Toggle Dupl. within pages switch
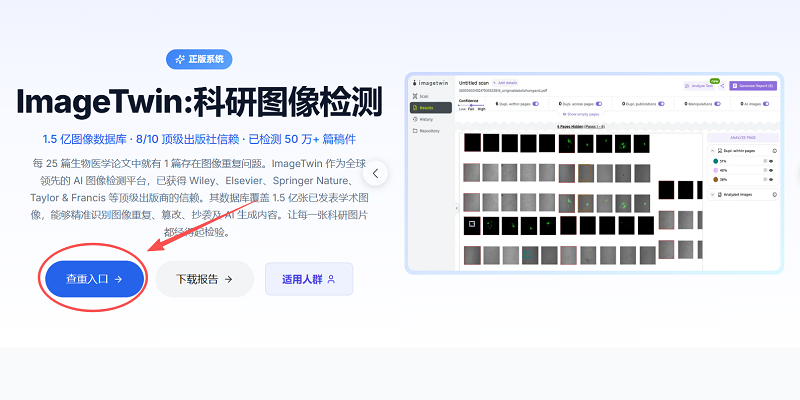800x400 pixels. coord(536,104)
